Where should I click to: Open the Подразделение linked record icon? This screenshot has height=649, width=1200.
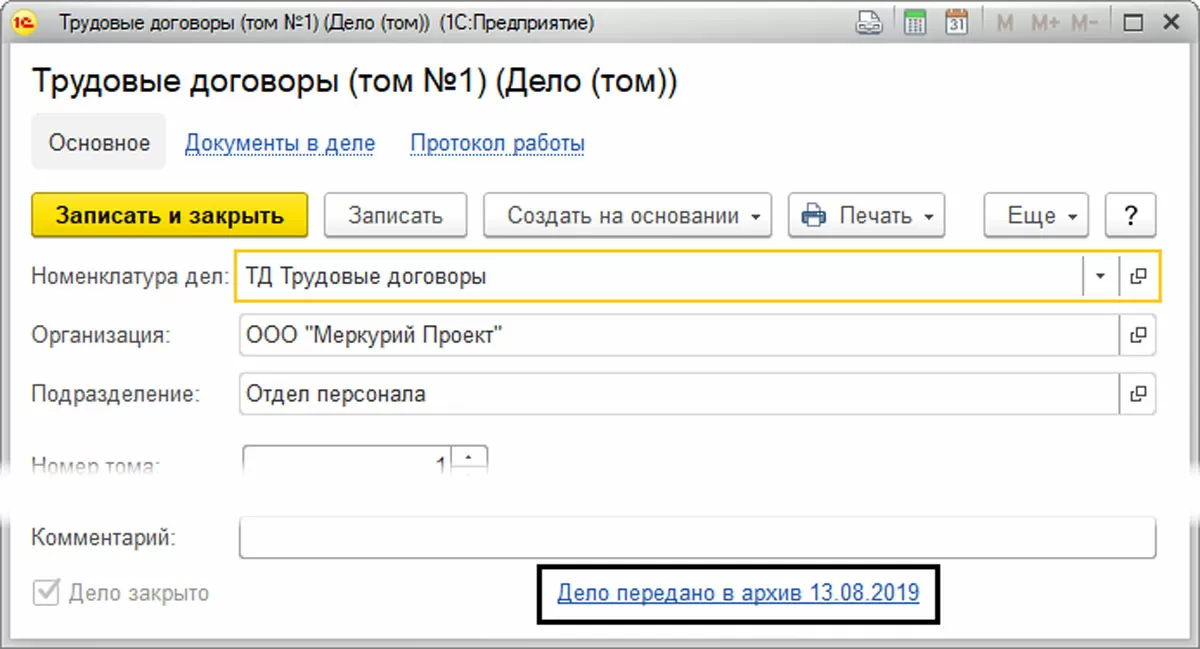pos(1137,394)
